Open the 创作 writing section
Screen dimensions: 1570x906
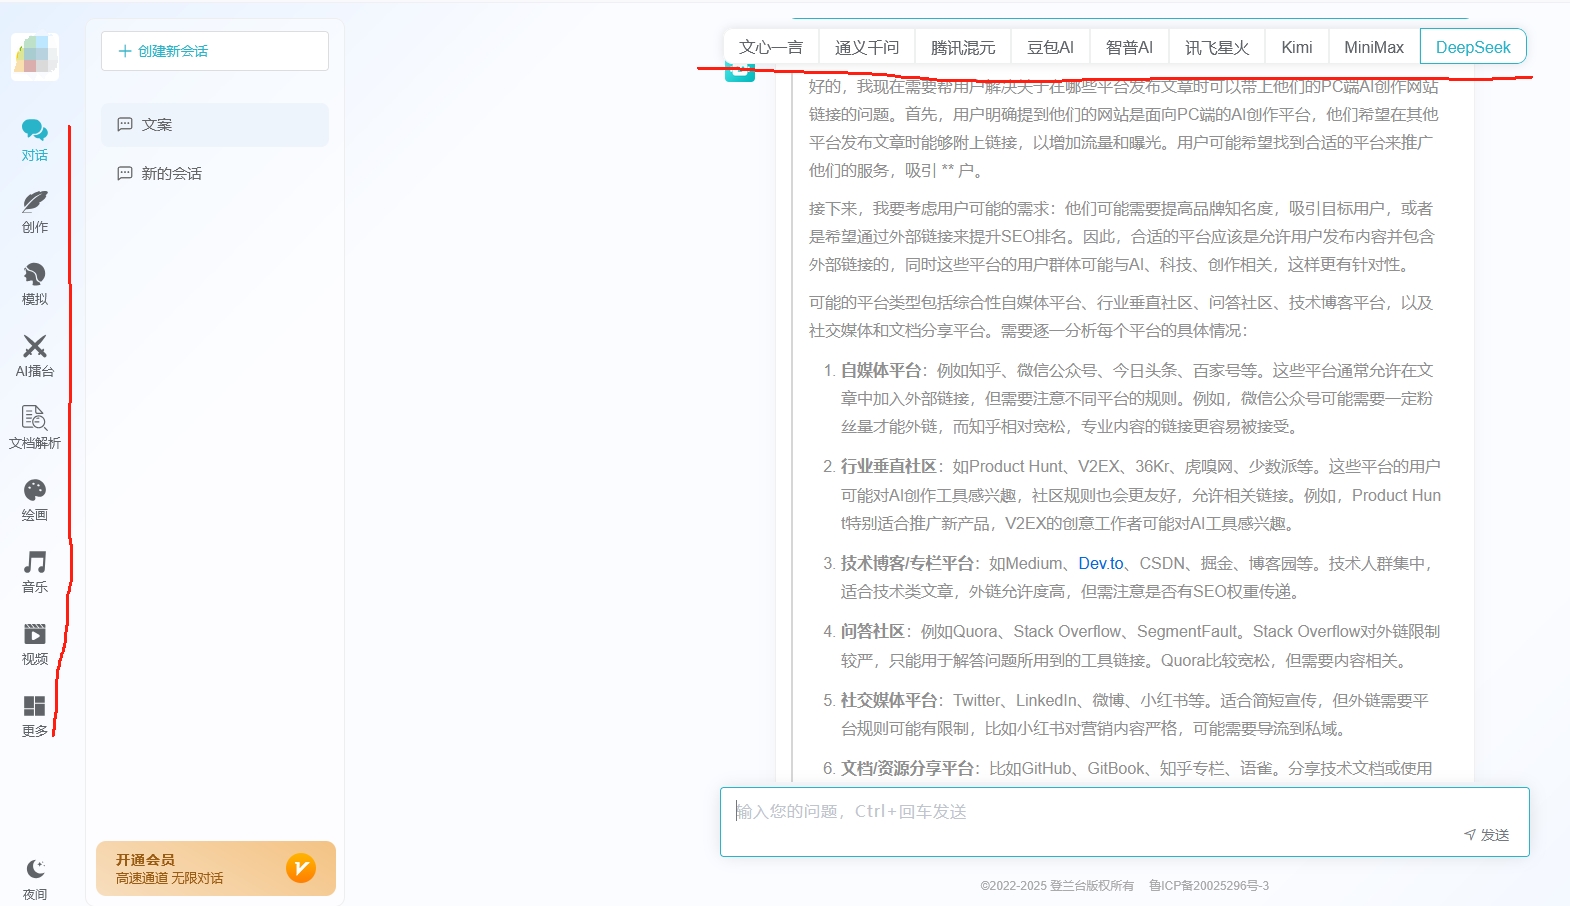(x=35, y=212)
